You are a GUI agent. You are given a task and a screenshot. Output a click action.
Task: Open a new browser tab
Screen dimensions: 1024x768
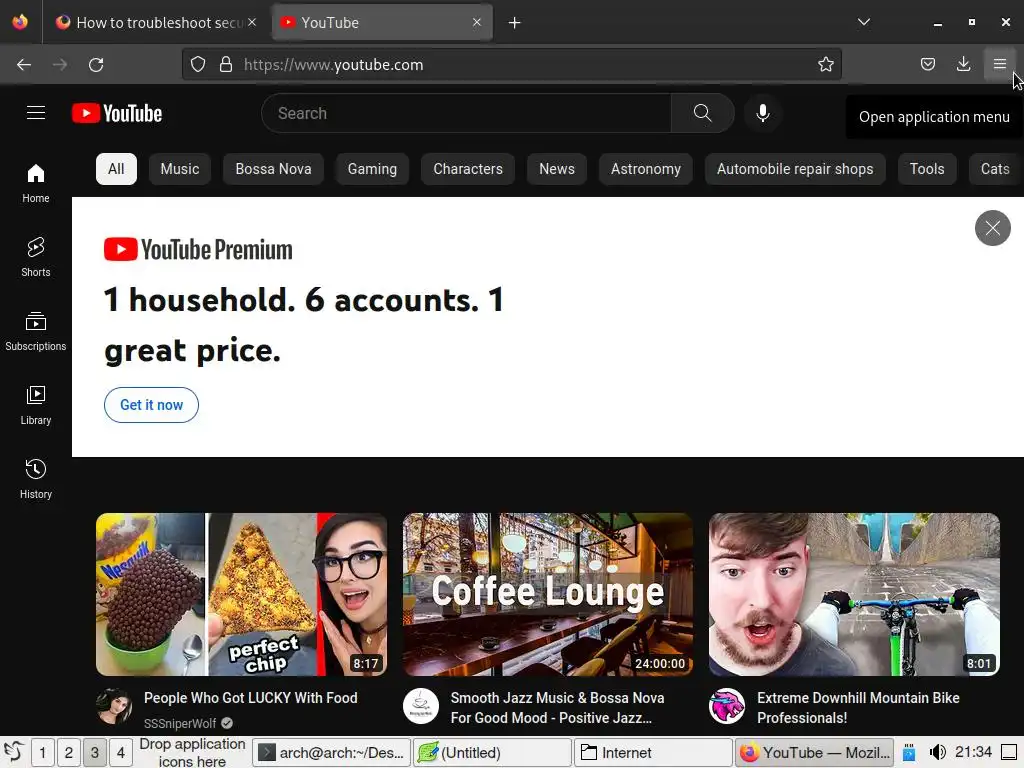pos(515,23)
